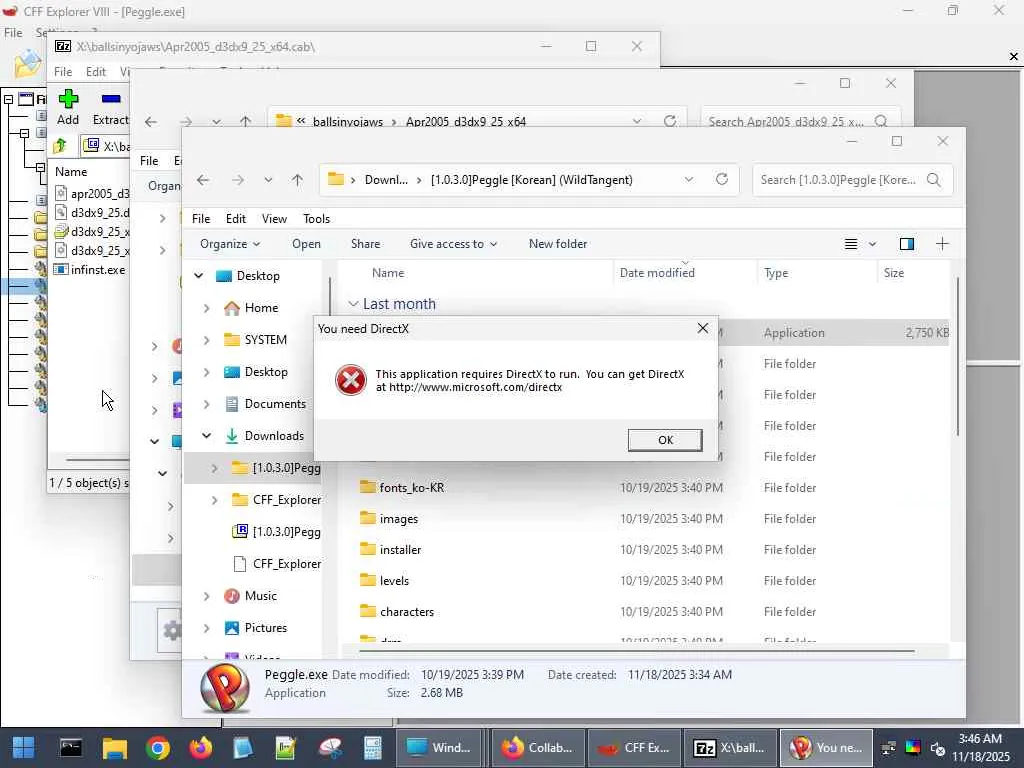
Task: Open the Give access to dropdown
Action: coord(453,244)
